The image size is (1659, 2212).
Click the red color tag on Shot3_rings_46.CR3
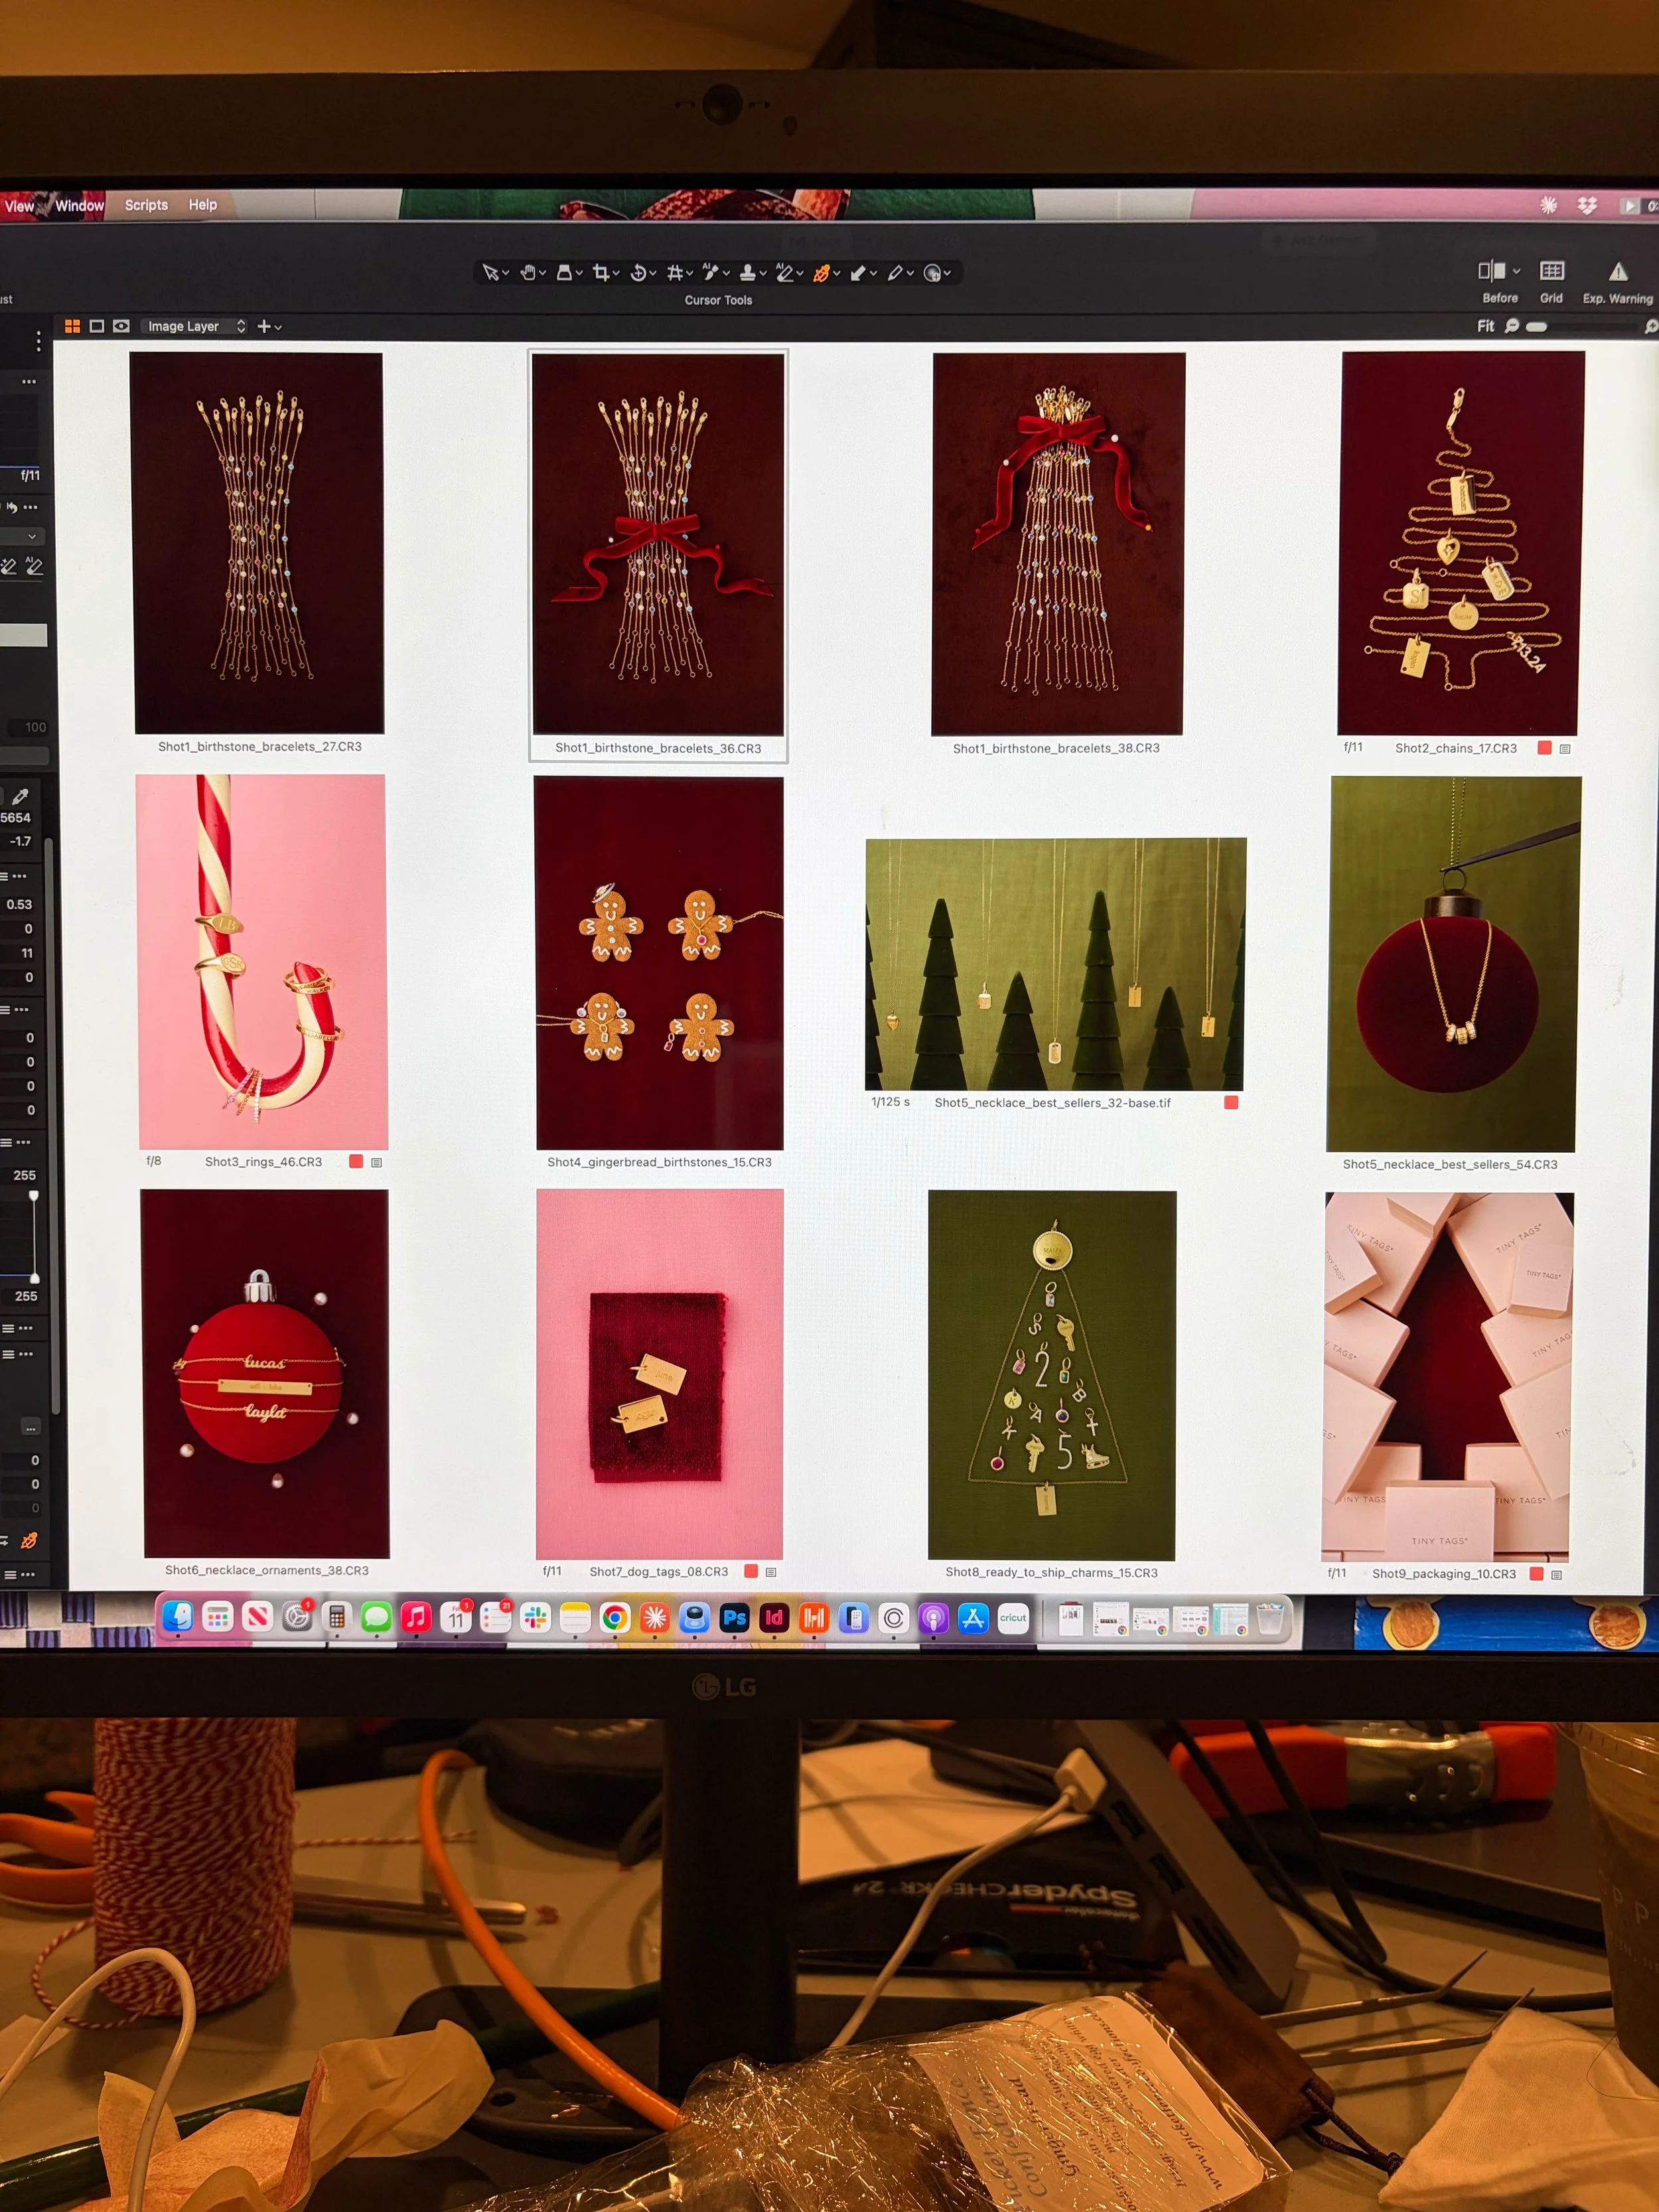click(356, 1161)
